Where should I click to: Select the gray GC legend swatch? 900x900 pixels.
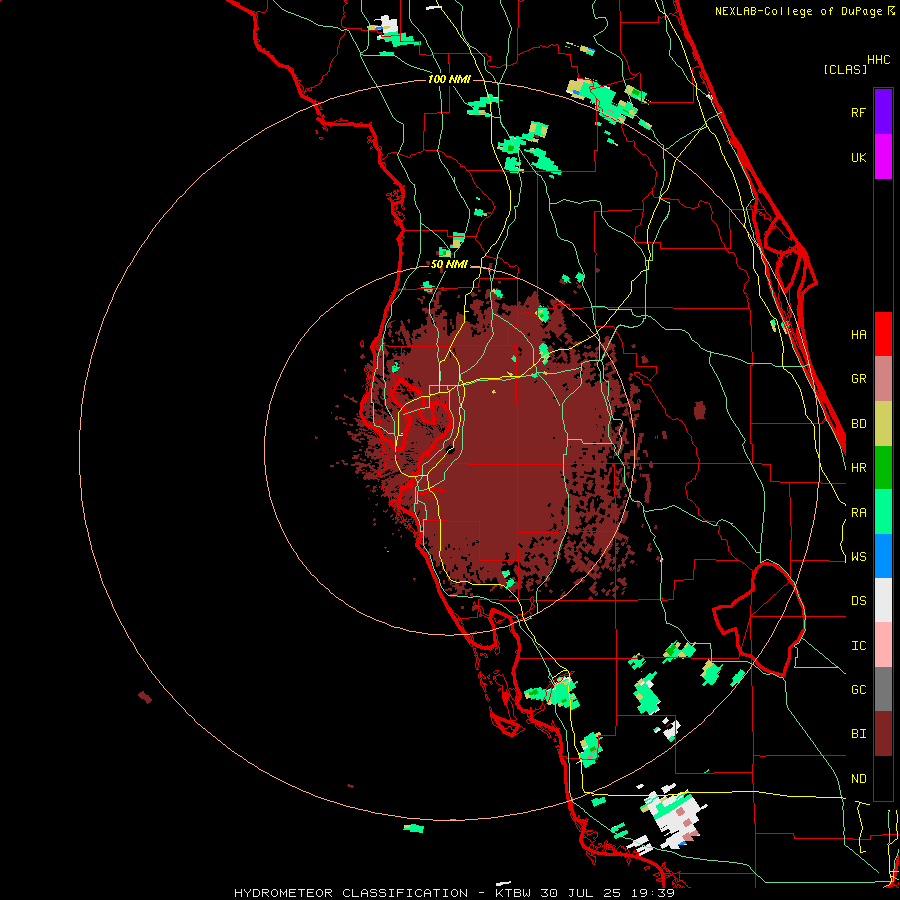883,689
